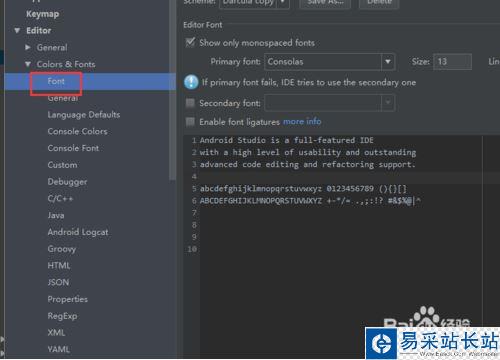Open Console Font settings

73,148
